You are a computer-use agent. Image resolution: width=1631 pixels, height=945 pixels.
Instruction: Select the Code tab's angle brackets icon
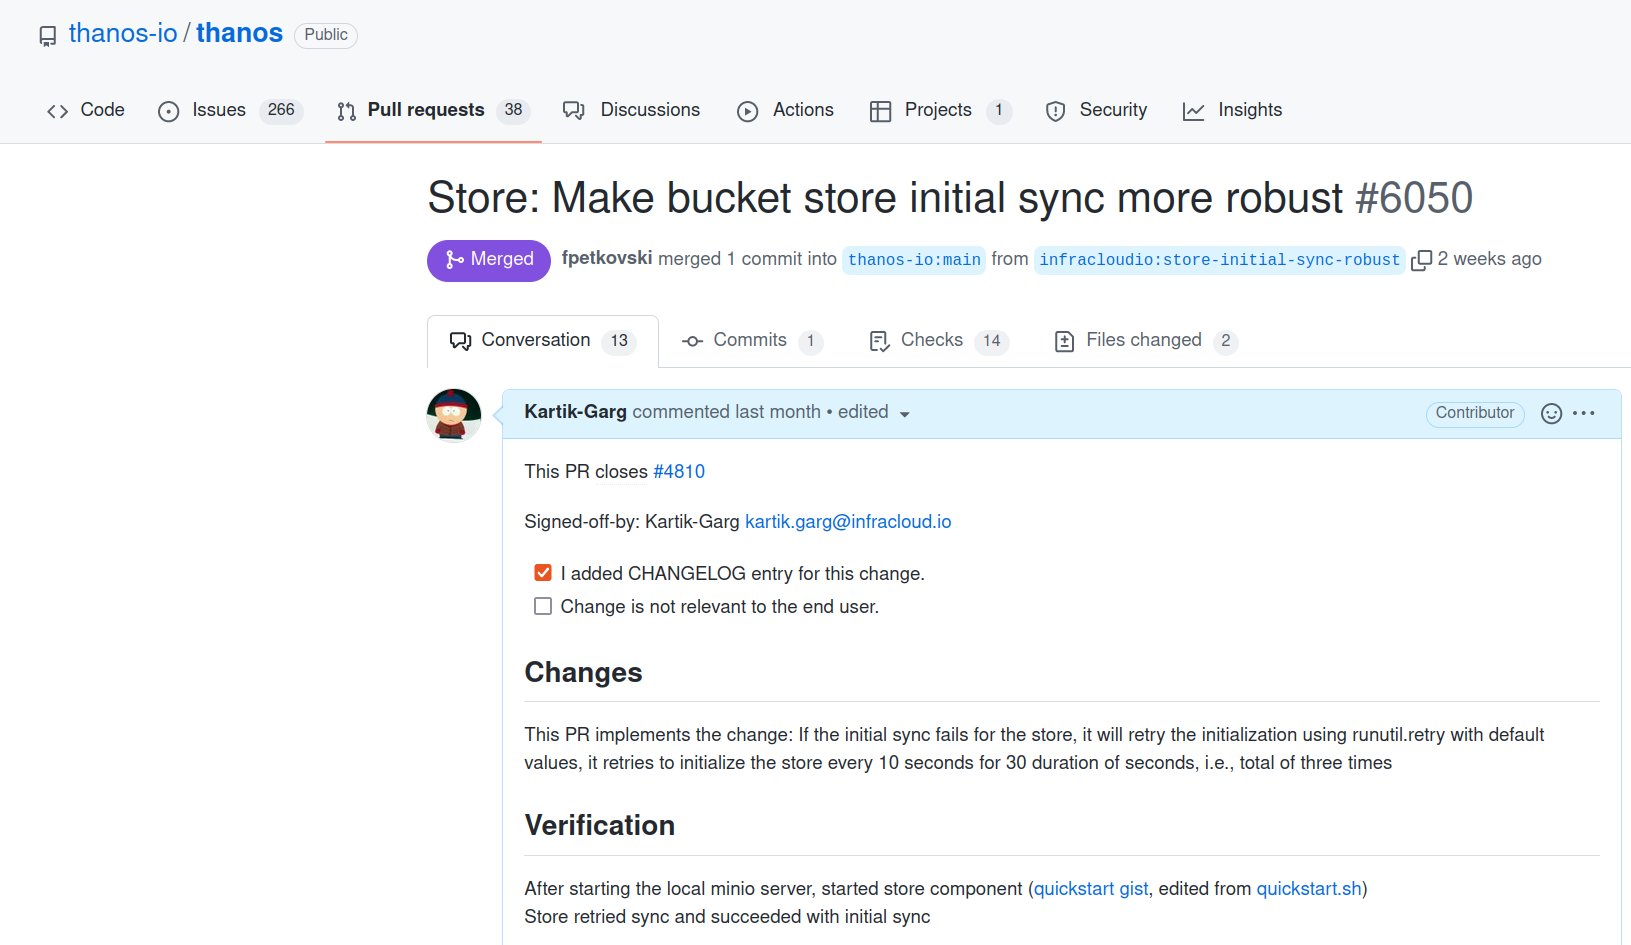tap(57, 110)
